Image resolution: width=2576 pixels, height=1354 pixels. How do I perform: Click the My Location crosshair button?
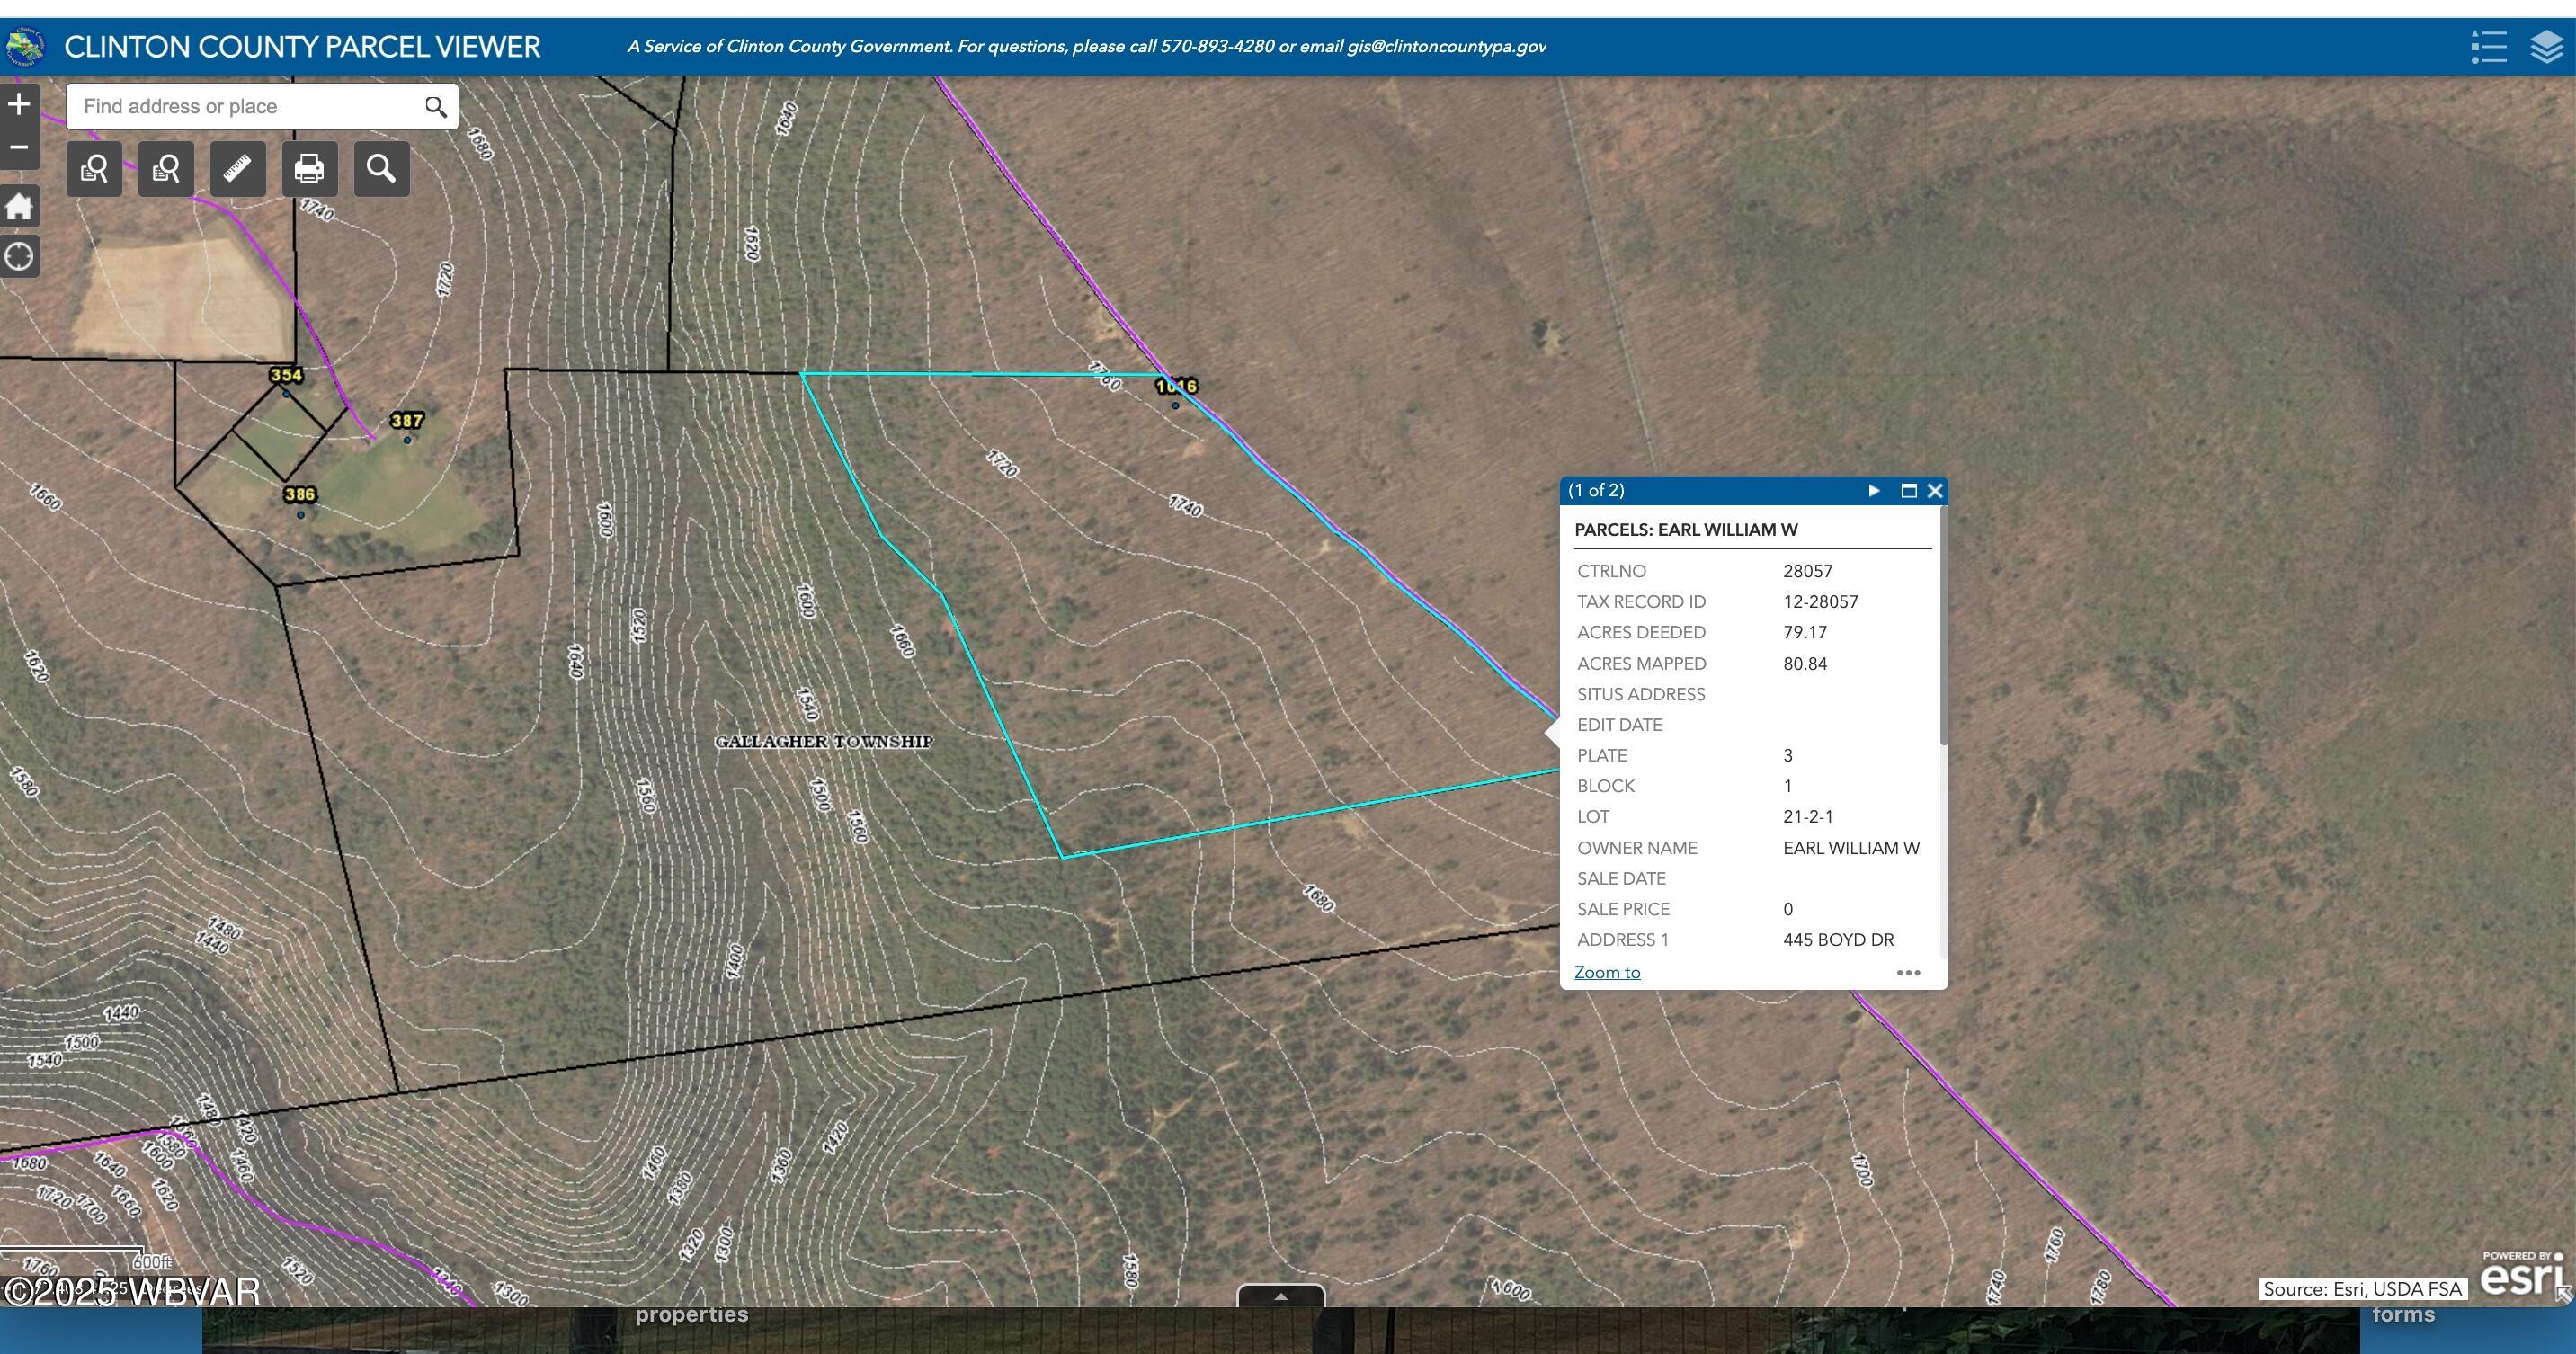click(19, 257)
